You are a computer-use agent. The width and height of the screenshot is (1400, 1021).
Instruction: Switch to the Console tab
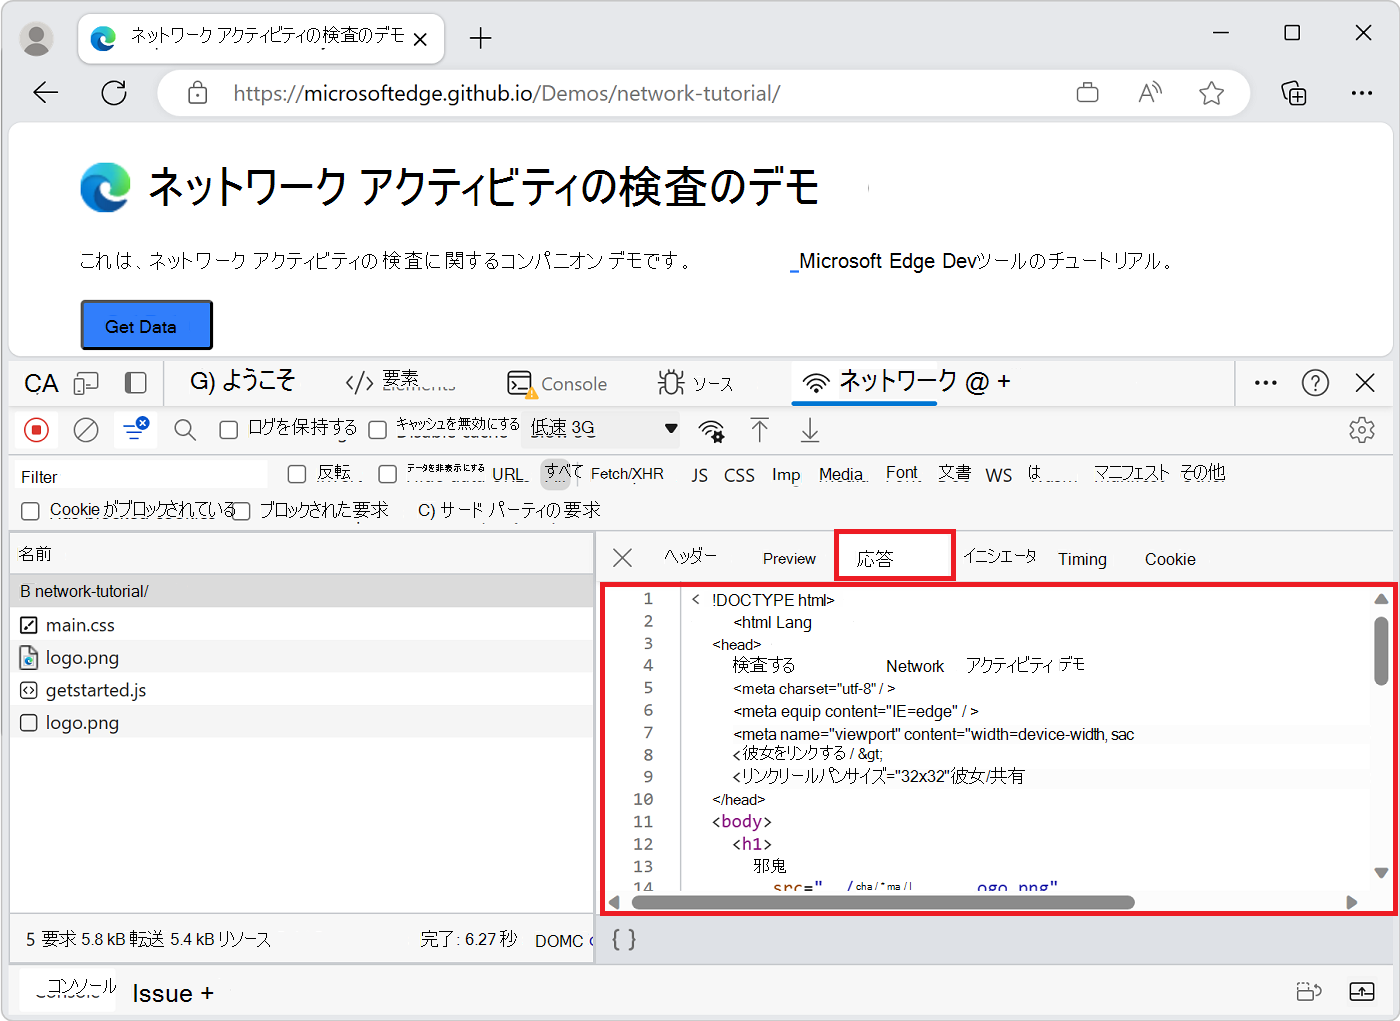point(558,384)
